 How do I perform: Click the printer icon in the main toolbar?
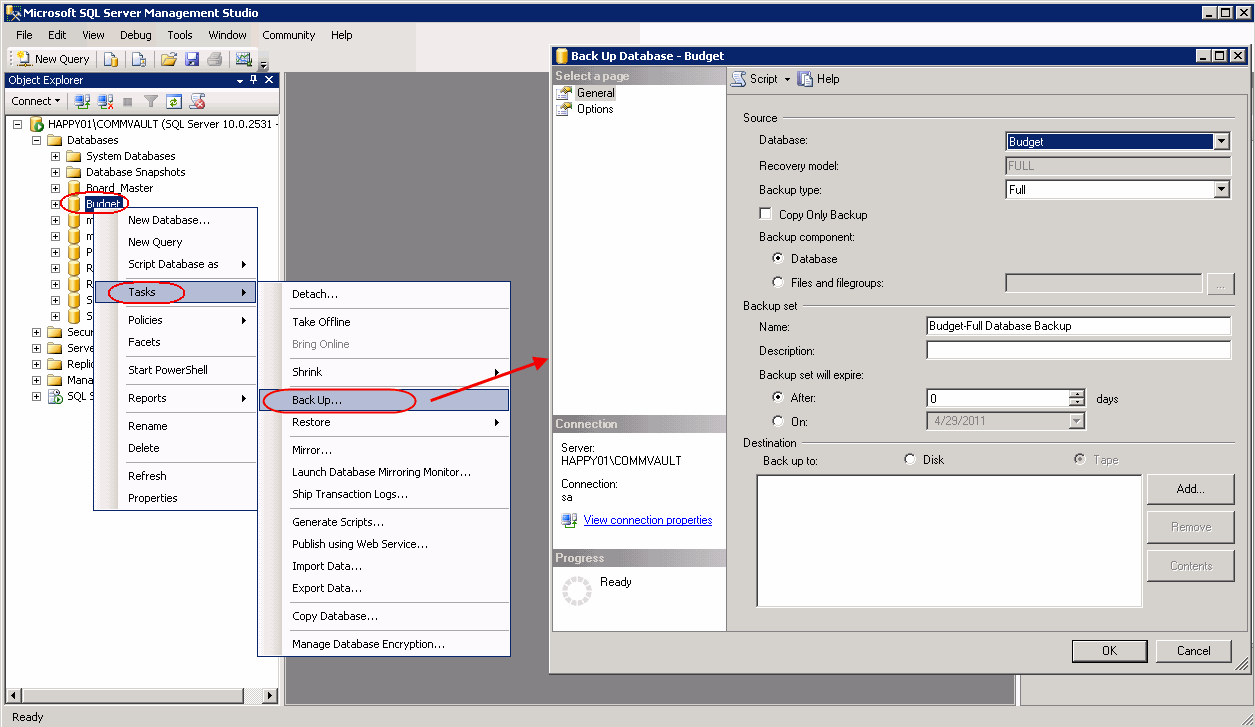click(x=214, y=59)
